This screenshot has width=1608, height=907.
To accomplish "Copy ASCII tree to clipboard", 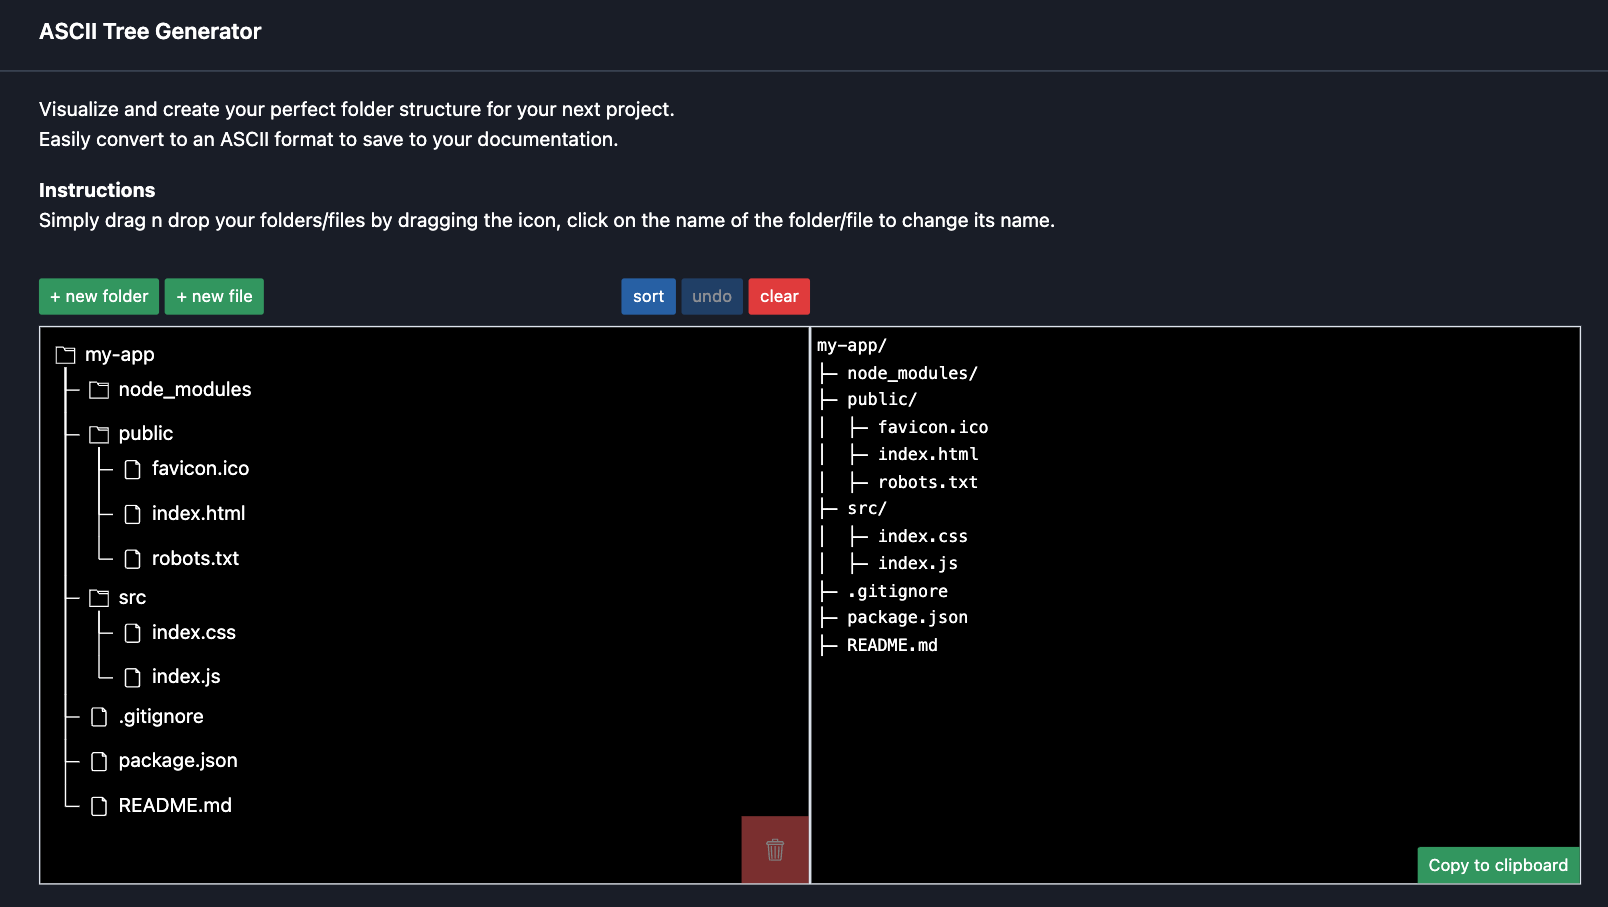I will 1498,865.
